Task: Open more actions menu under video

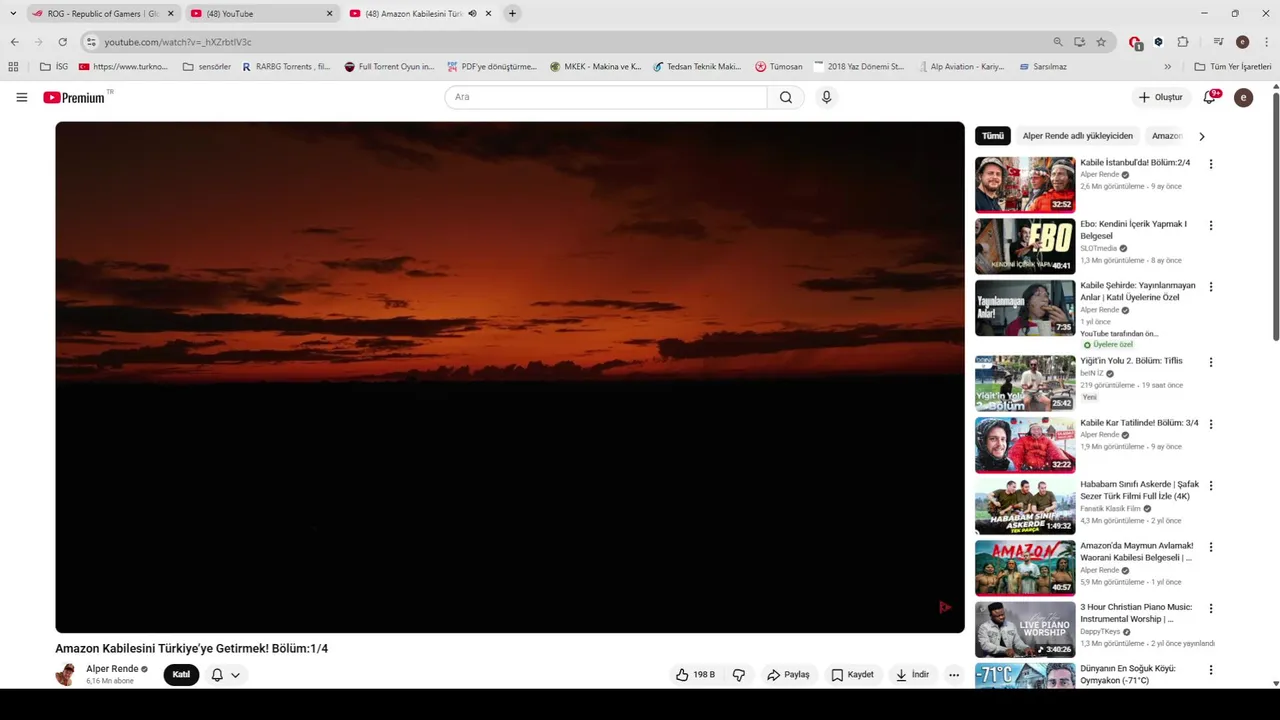Action: coord(954,675)
